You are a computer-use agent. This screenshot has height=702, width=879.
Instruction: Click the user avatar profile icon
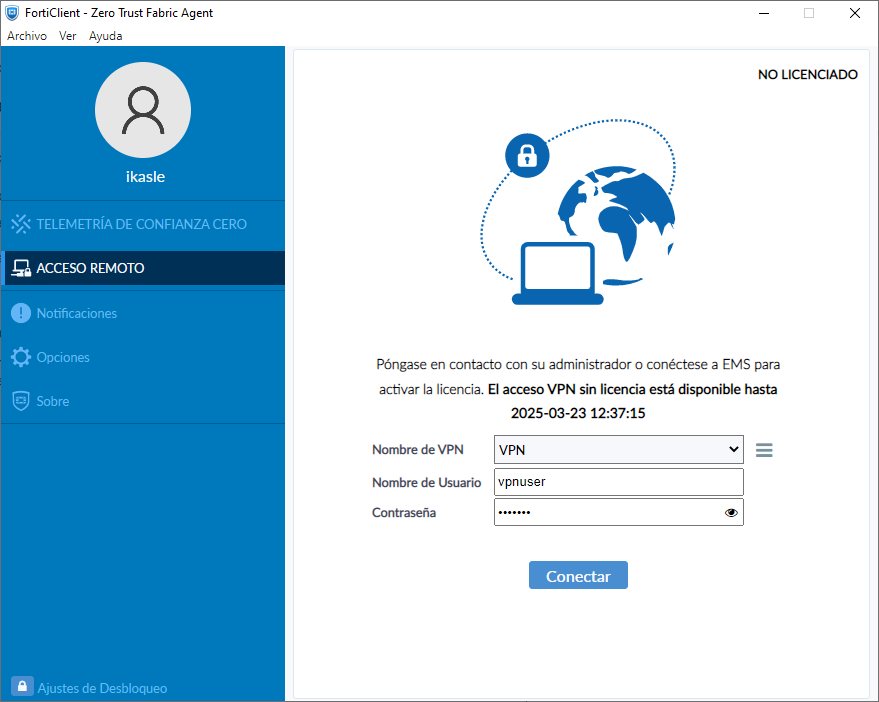[x=142, y=110]
